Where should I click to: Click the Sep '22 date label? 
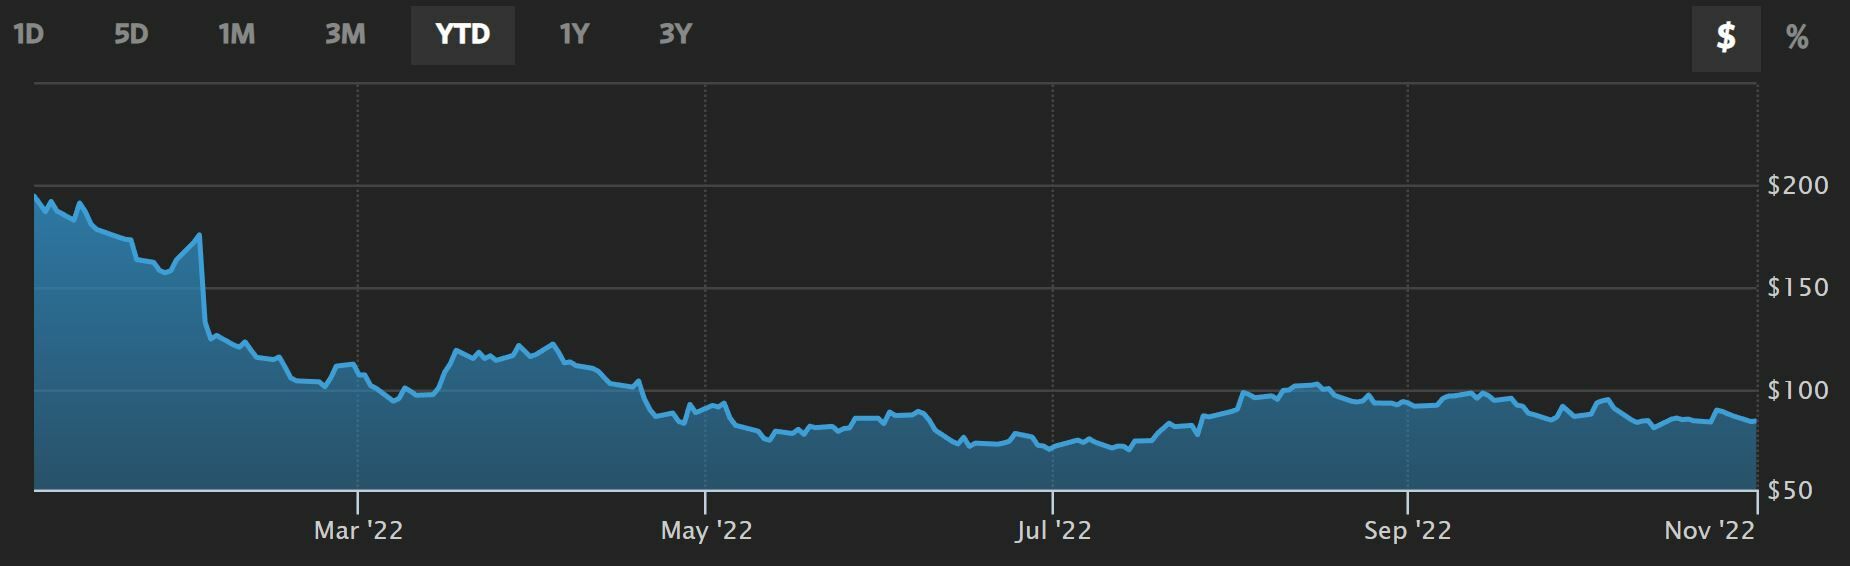tap(1407, 531)
